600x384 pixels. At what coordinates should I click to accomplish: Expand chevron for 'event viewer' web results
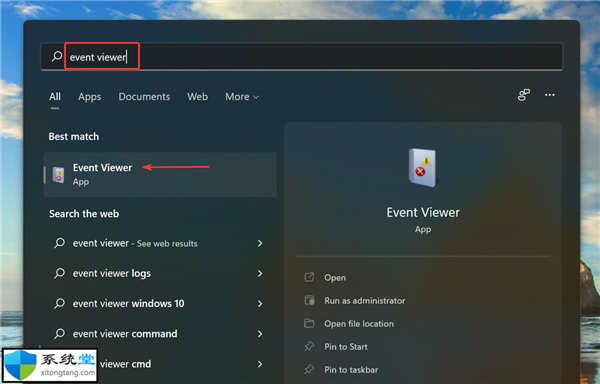pos(260,243)
